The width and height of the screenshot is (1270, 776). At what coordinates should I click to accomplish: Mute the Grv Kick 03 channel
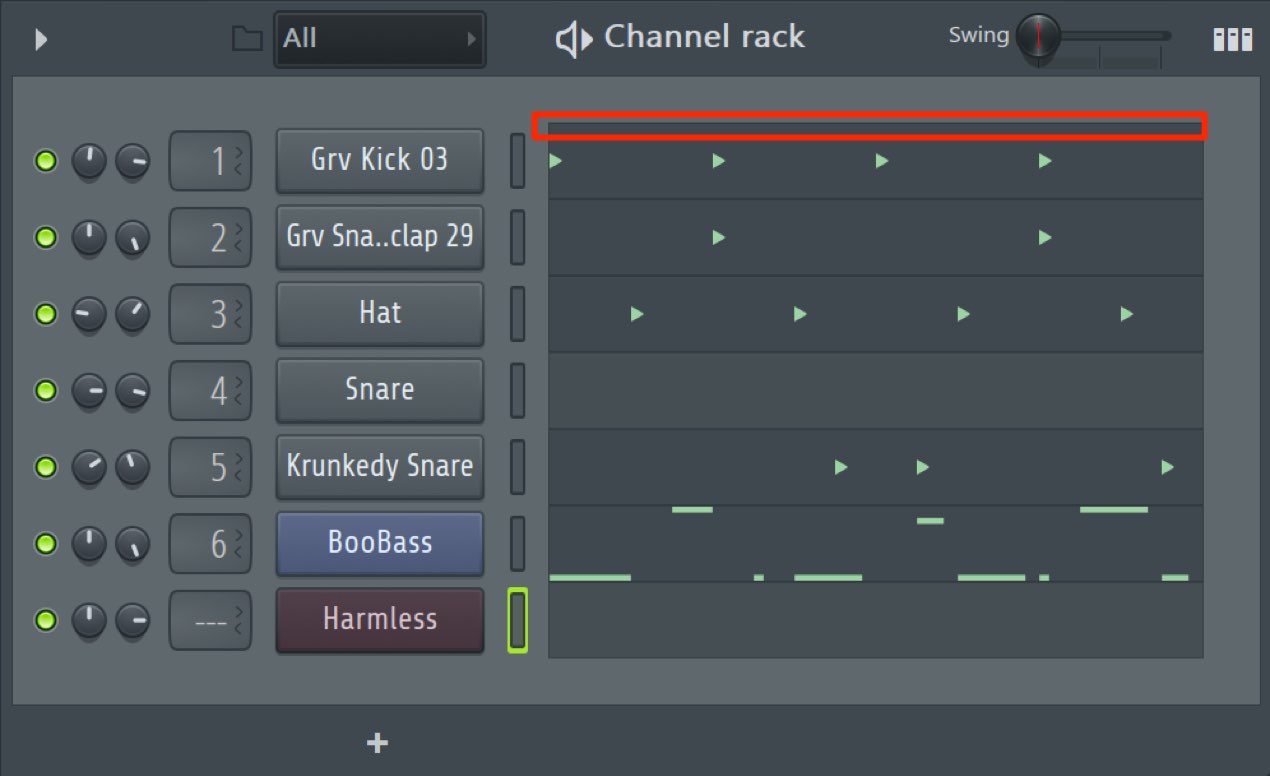coord(46,161)
